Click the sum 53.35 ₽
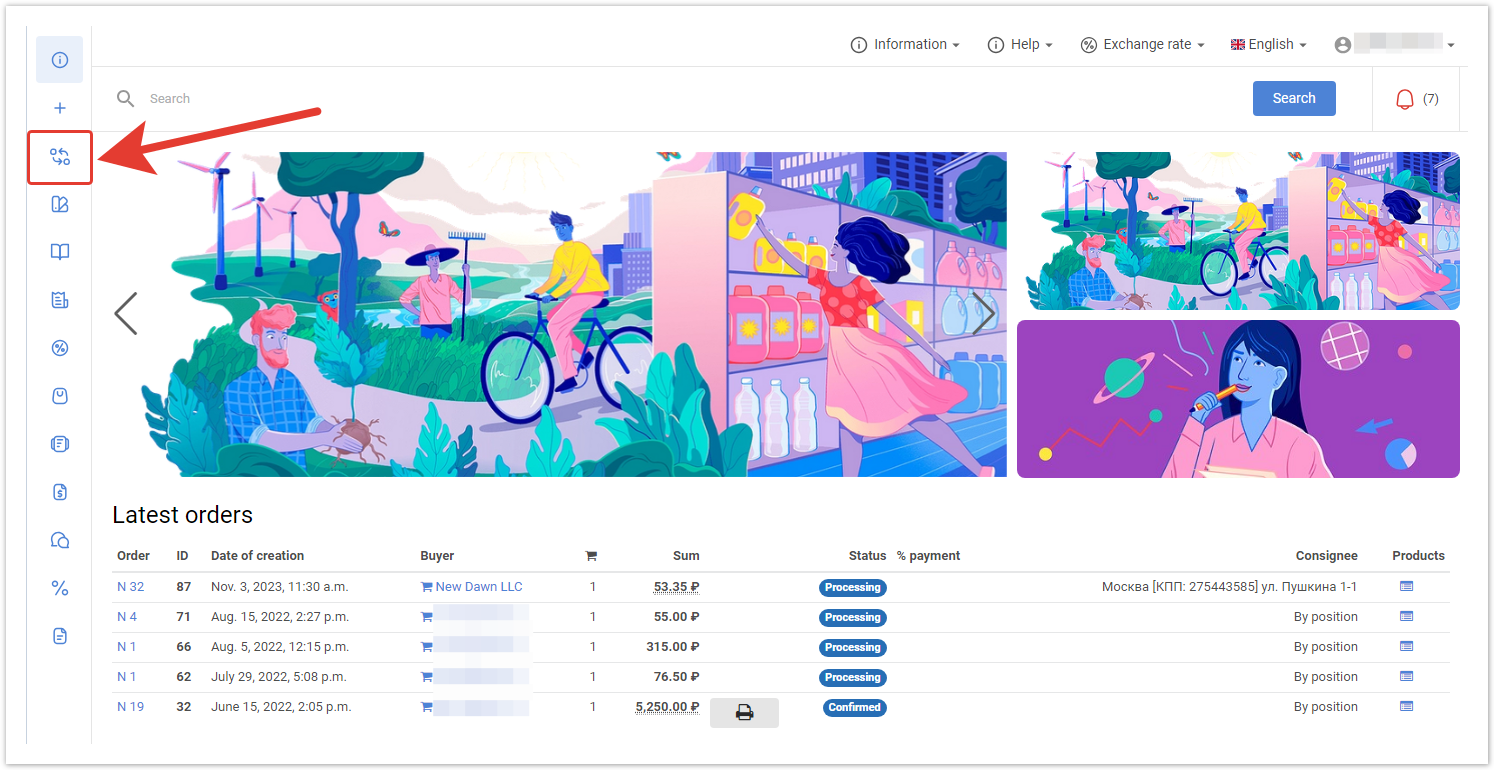This screenshot has width=1494, height=770. (x=676, y=587)
